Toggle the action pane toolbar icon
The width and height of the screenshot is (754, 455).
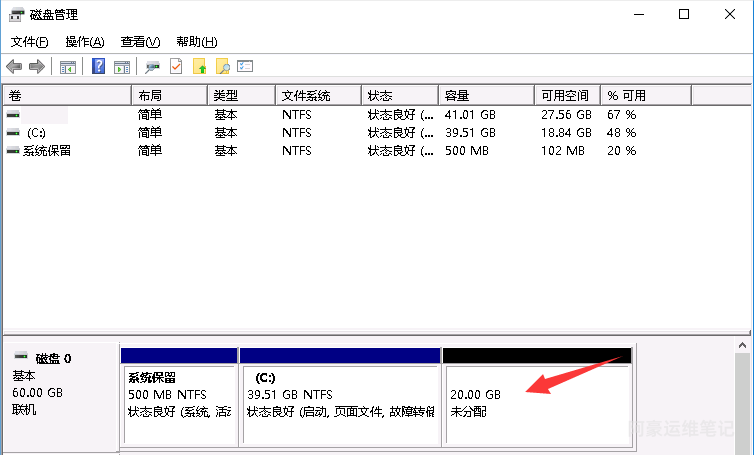tap(122, 67)
